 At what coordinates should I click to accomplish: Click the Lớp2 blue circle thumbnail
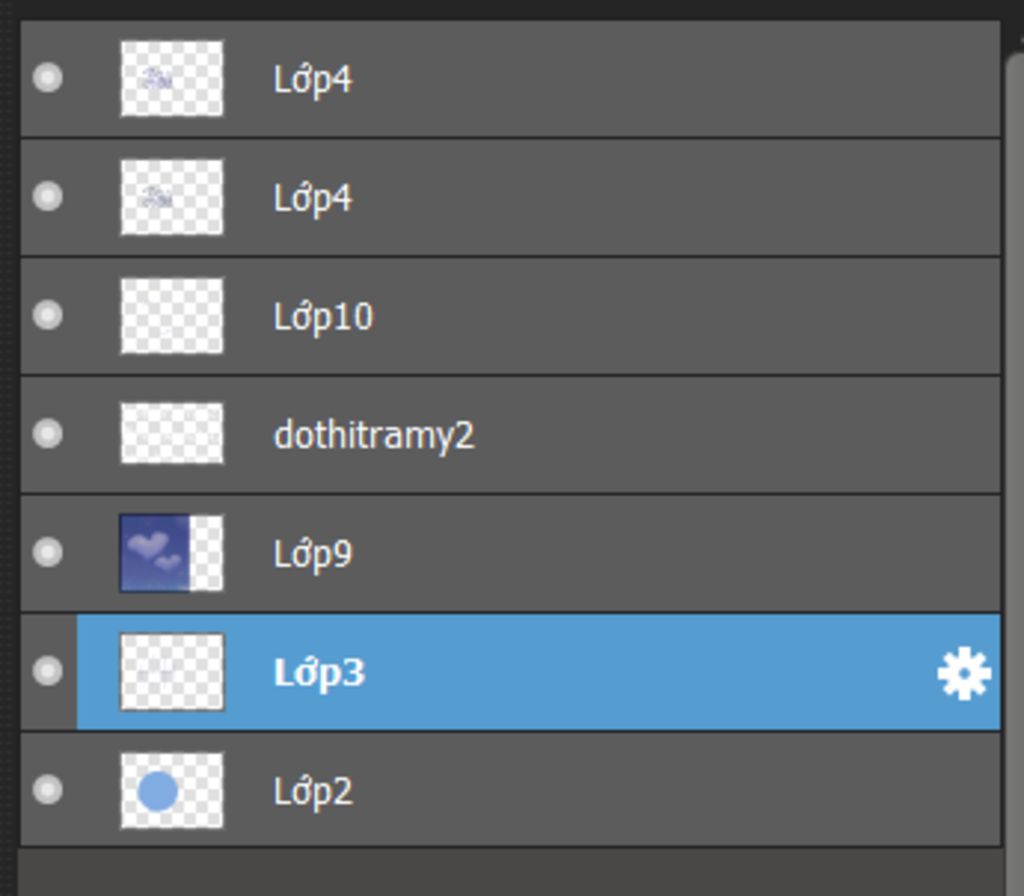[x=172, y=791]
